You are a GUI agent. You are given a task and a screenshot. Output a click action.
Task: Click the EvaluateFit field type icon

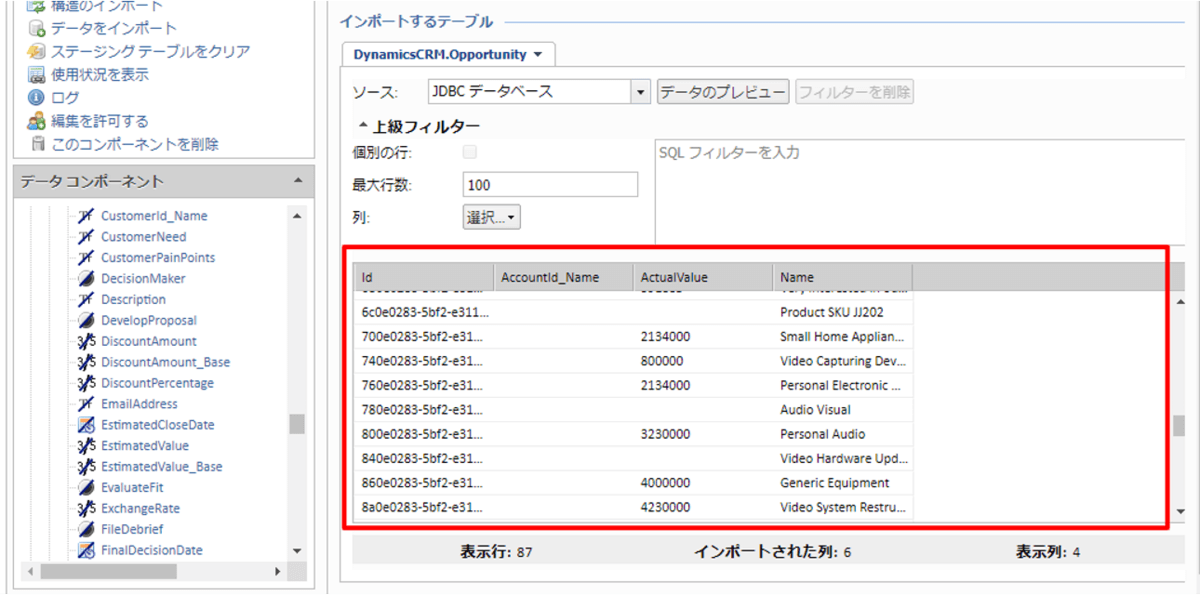(x=86, y=488)
